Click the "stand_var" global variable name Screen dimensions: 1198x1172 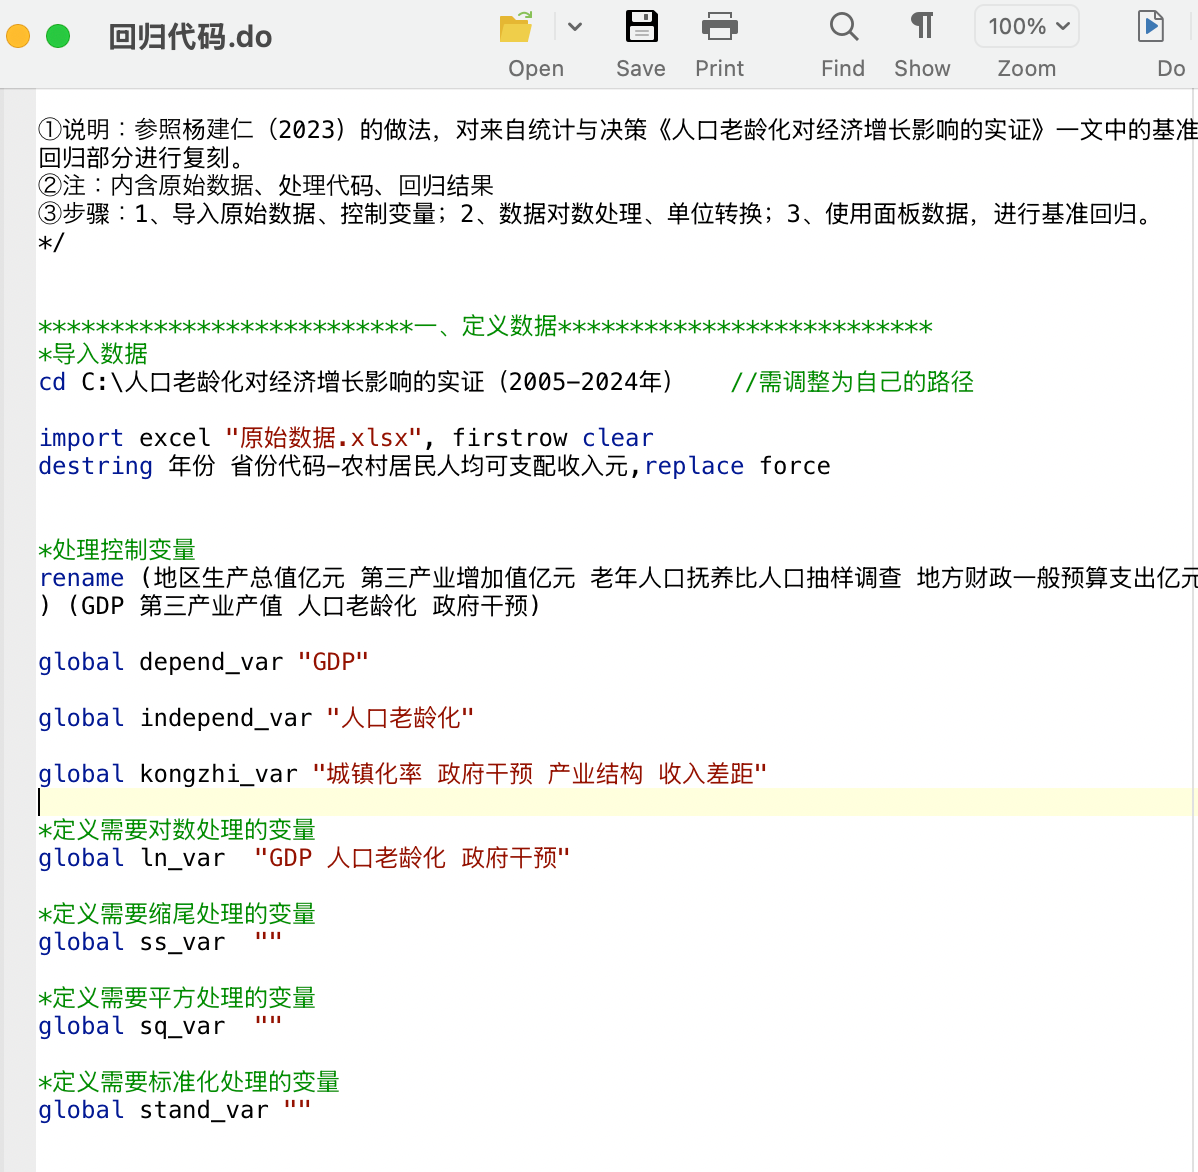pos(204,1110)
